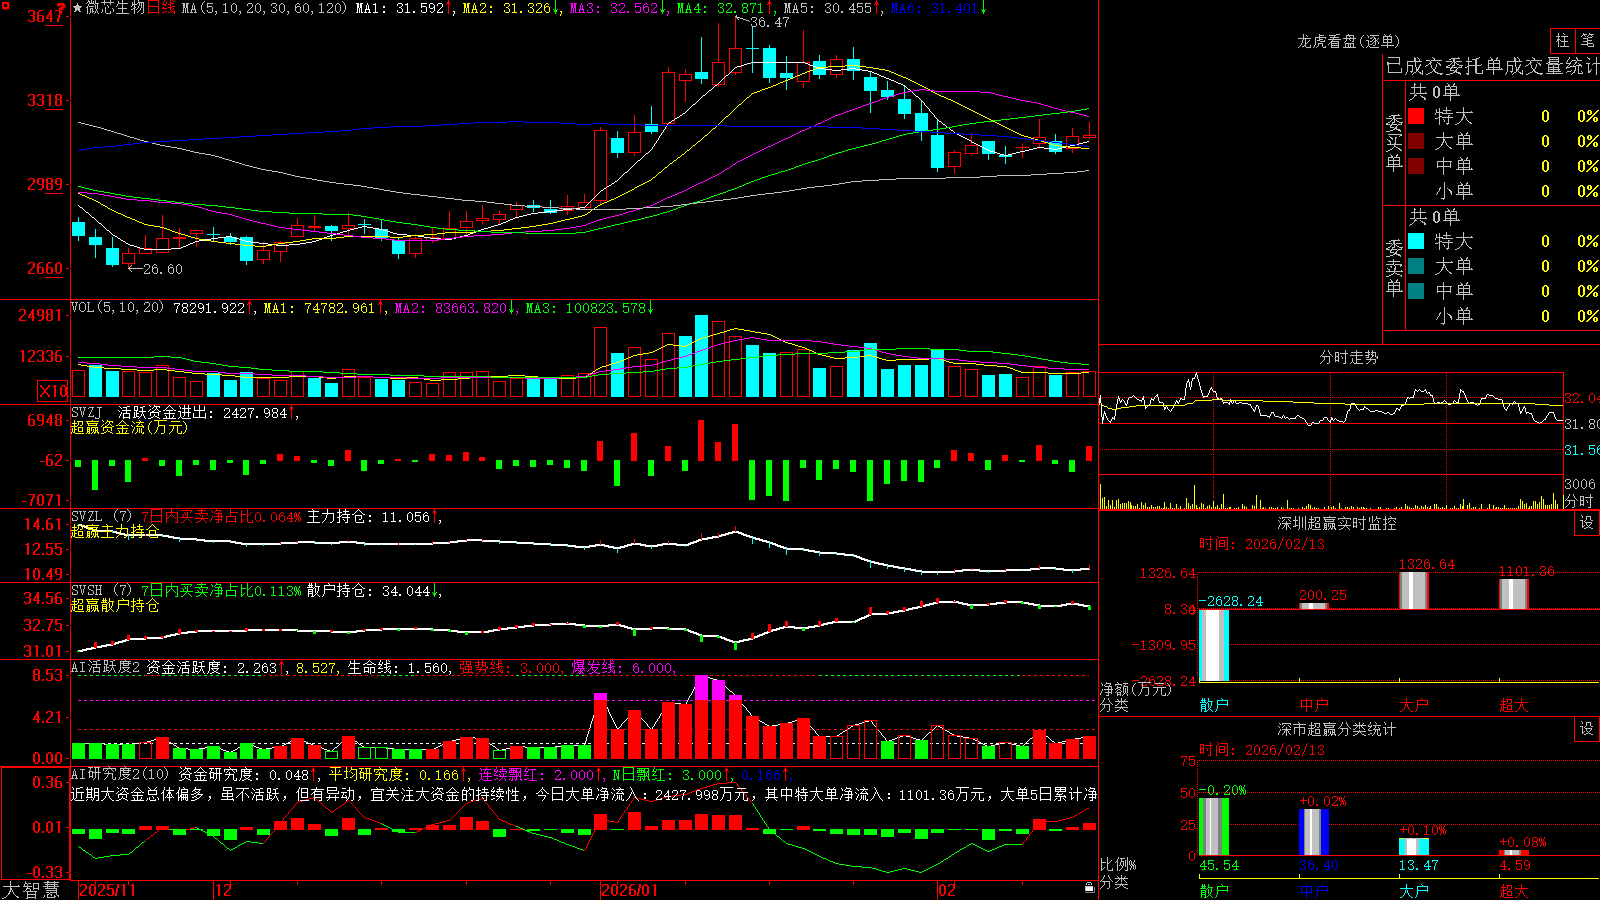
Task: Click the MA1: 31.592 value
Action: coord(402,8)
